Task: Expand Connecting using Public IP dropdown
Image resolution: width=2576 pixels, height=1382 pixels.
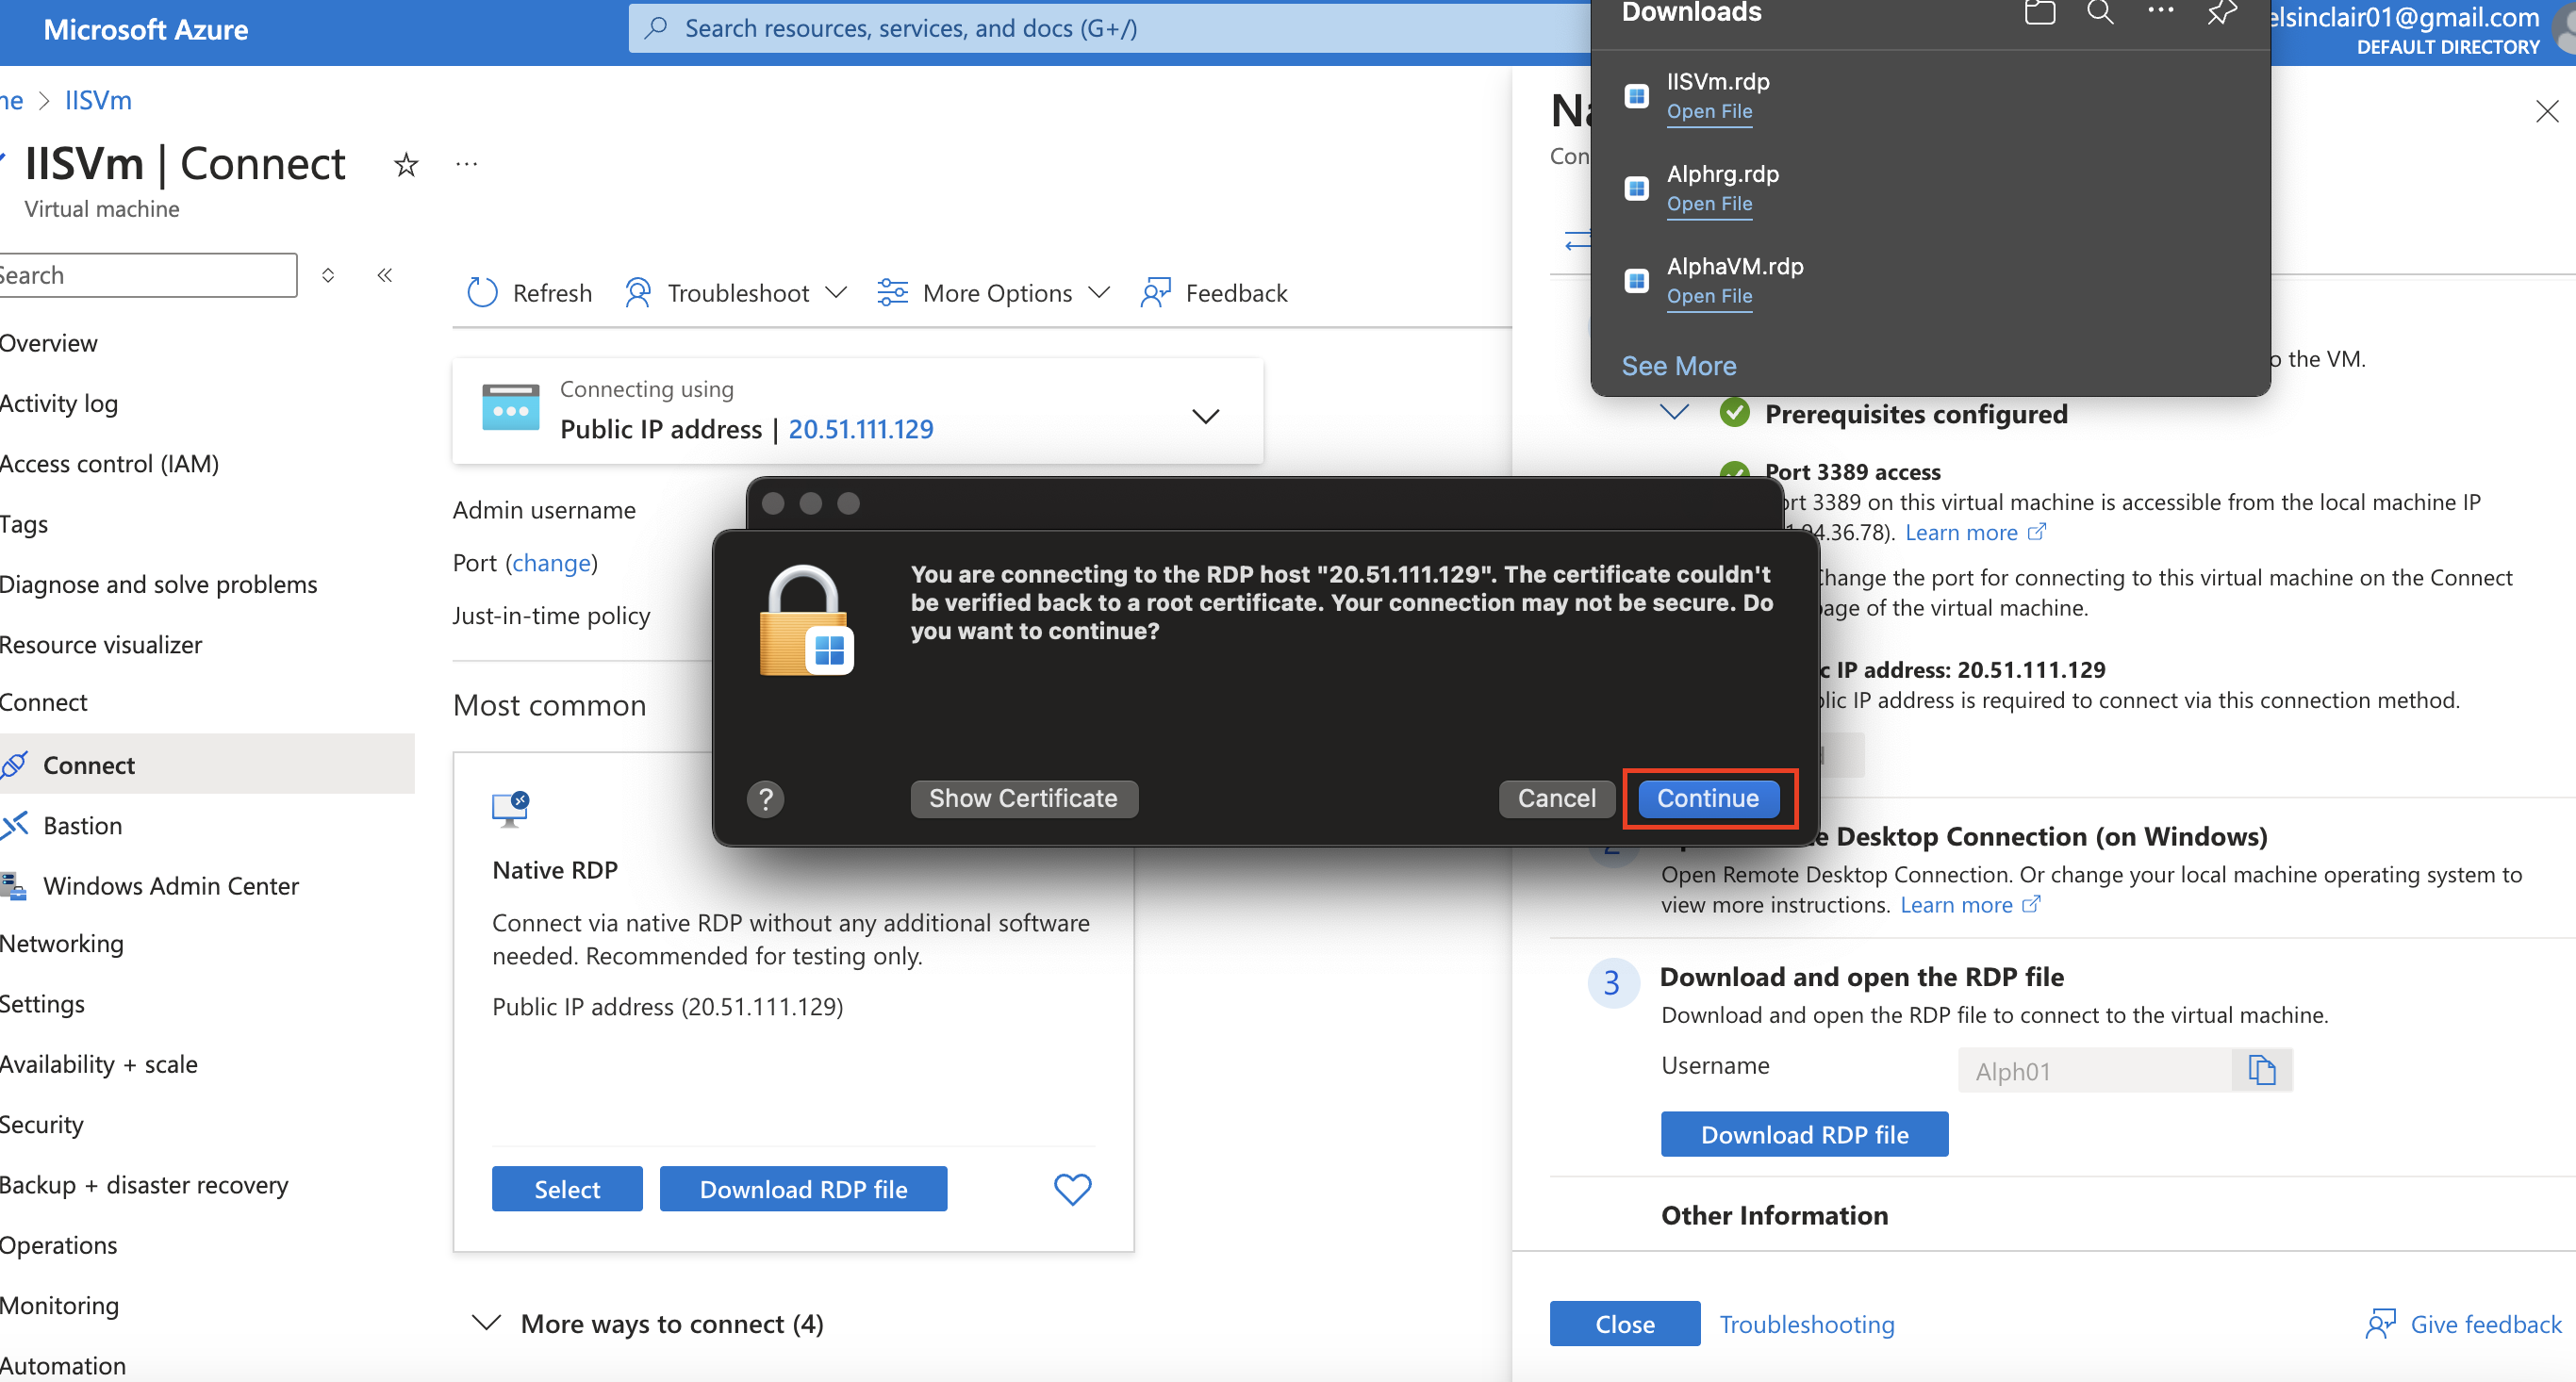Action: coord(1206,416)
